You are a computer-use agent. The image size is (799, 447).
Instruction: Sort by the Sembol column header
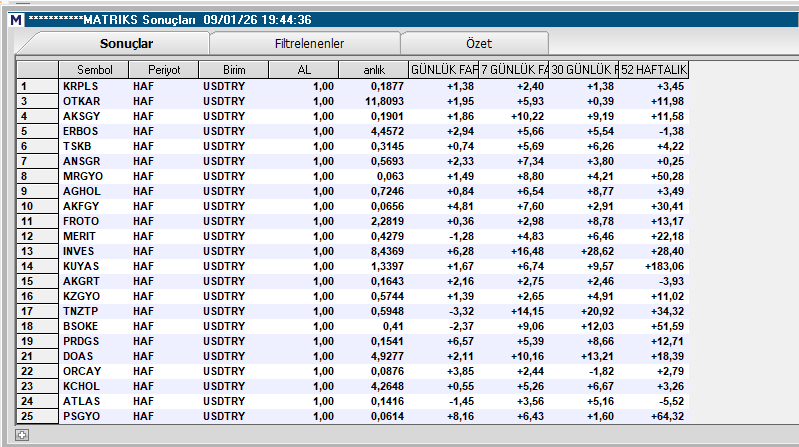pos(94,70)
